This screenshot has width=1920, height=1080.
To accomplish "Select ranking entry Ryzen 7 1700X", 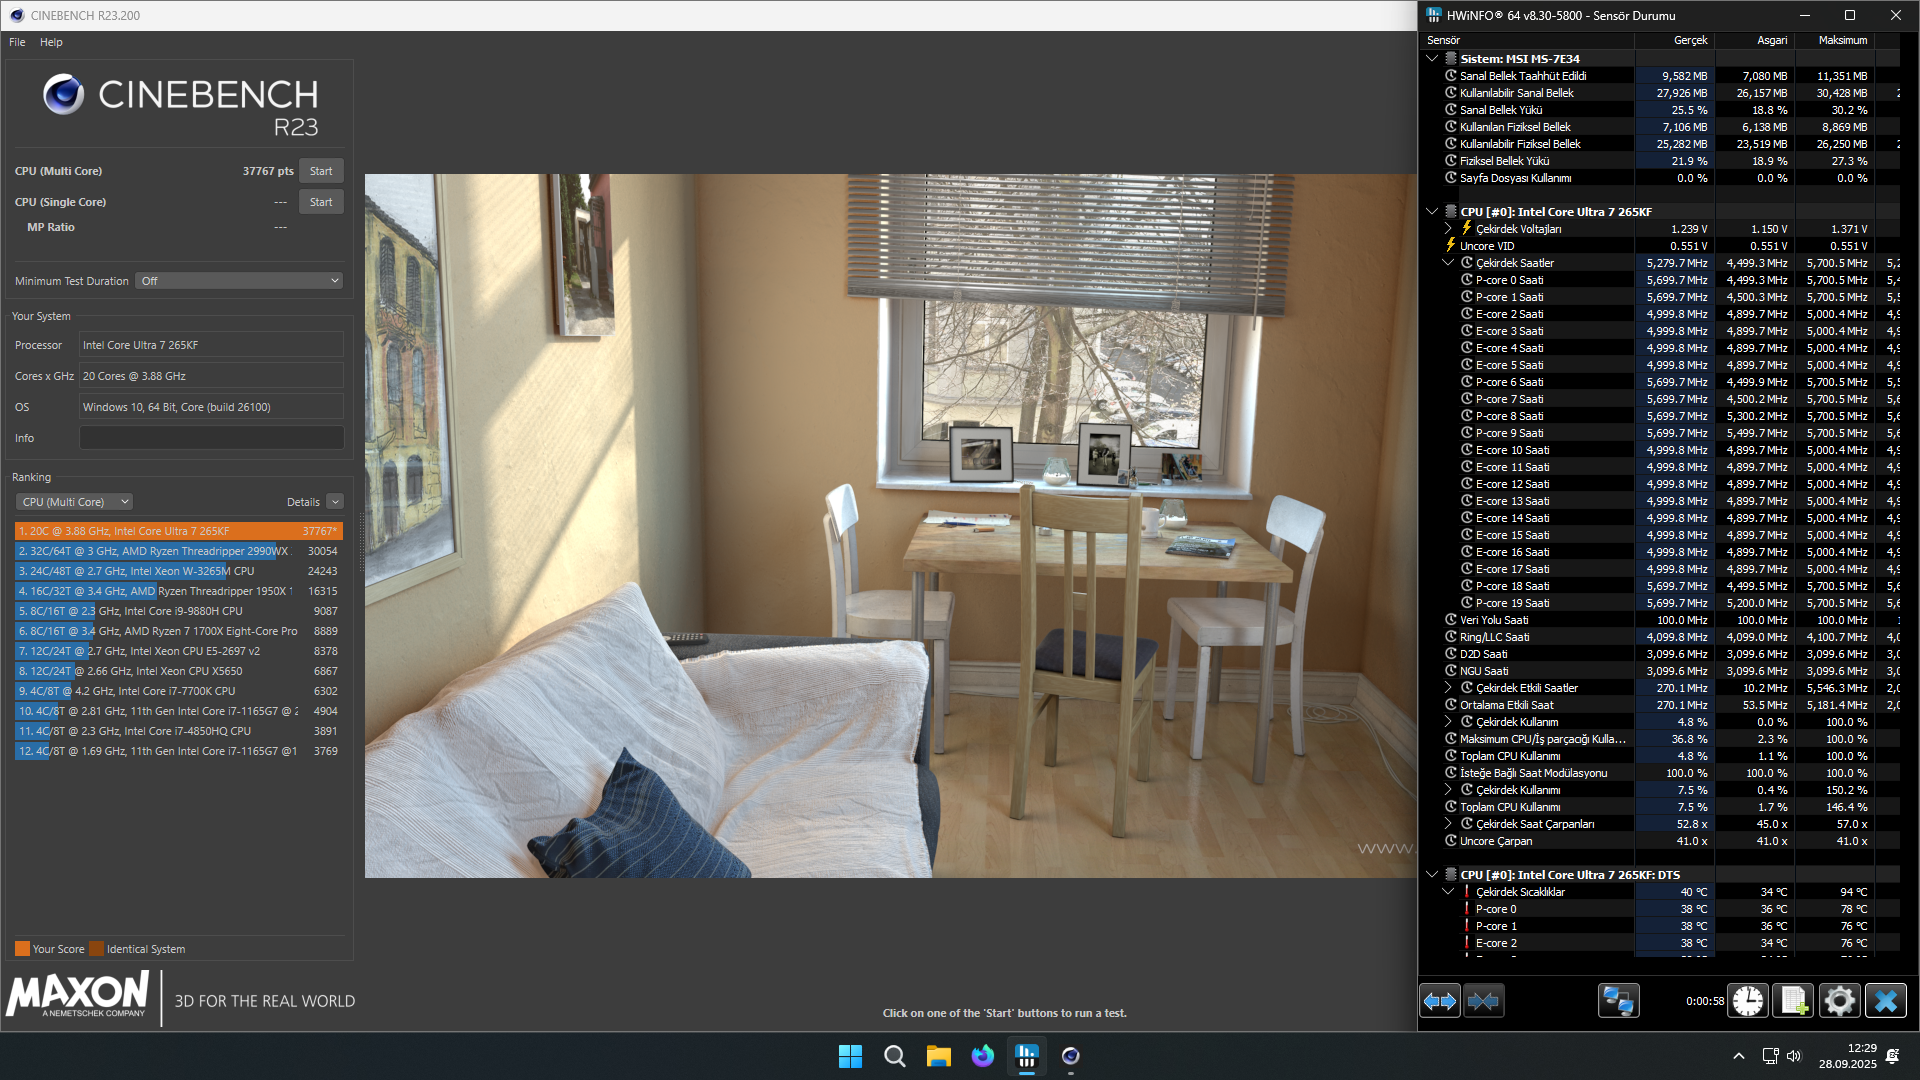I will coord(179,631).
